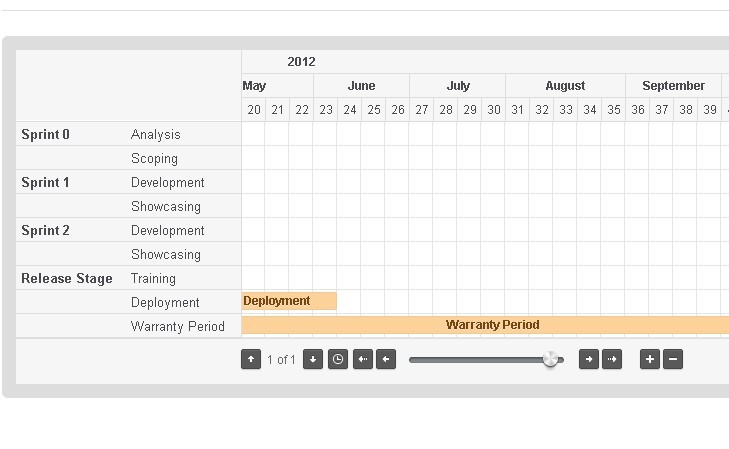Select the Release Stage row label
The image size is (729, 449).
click(67, 278)
